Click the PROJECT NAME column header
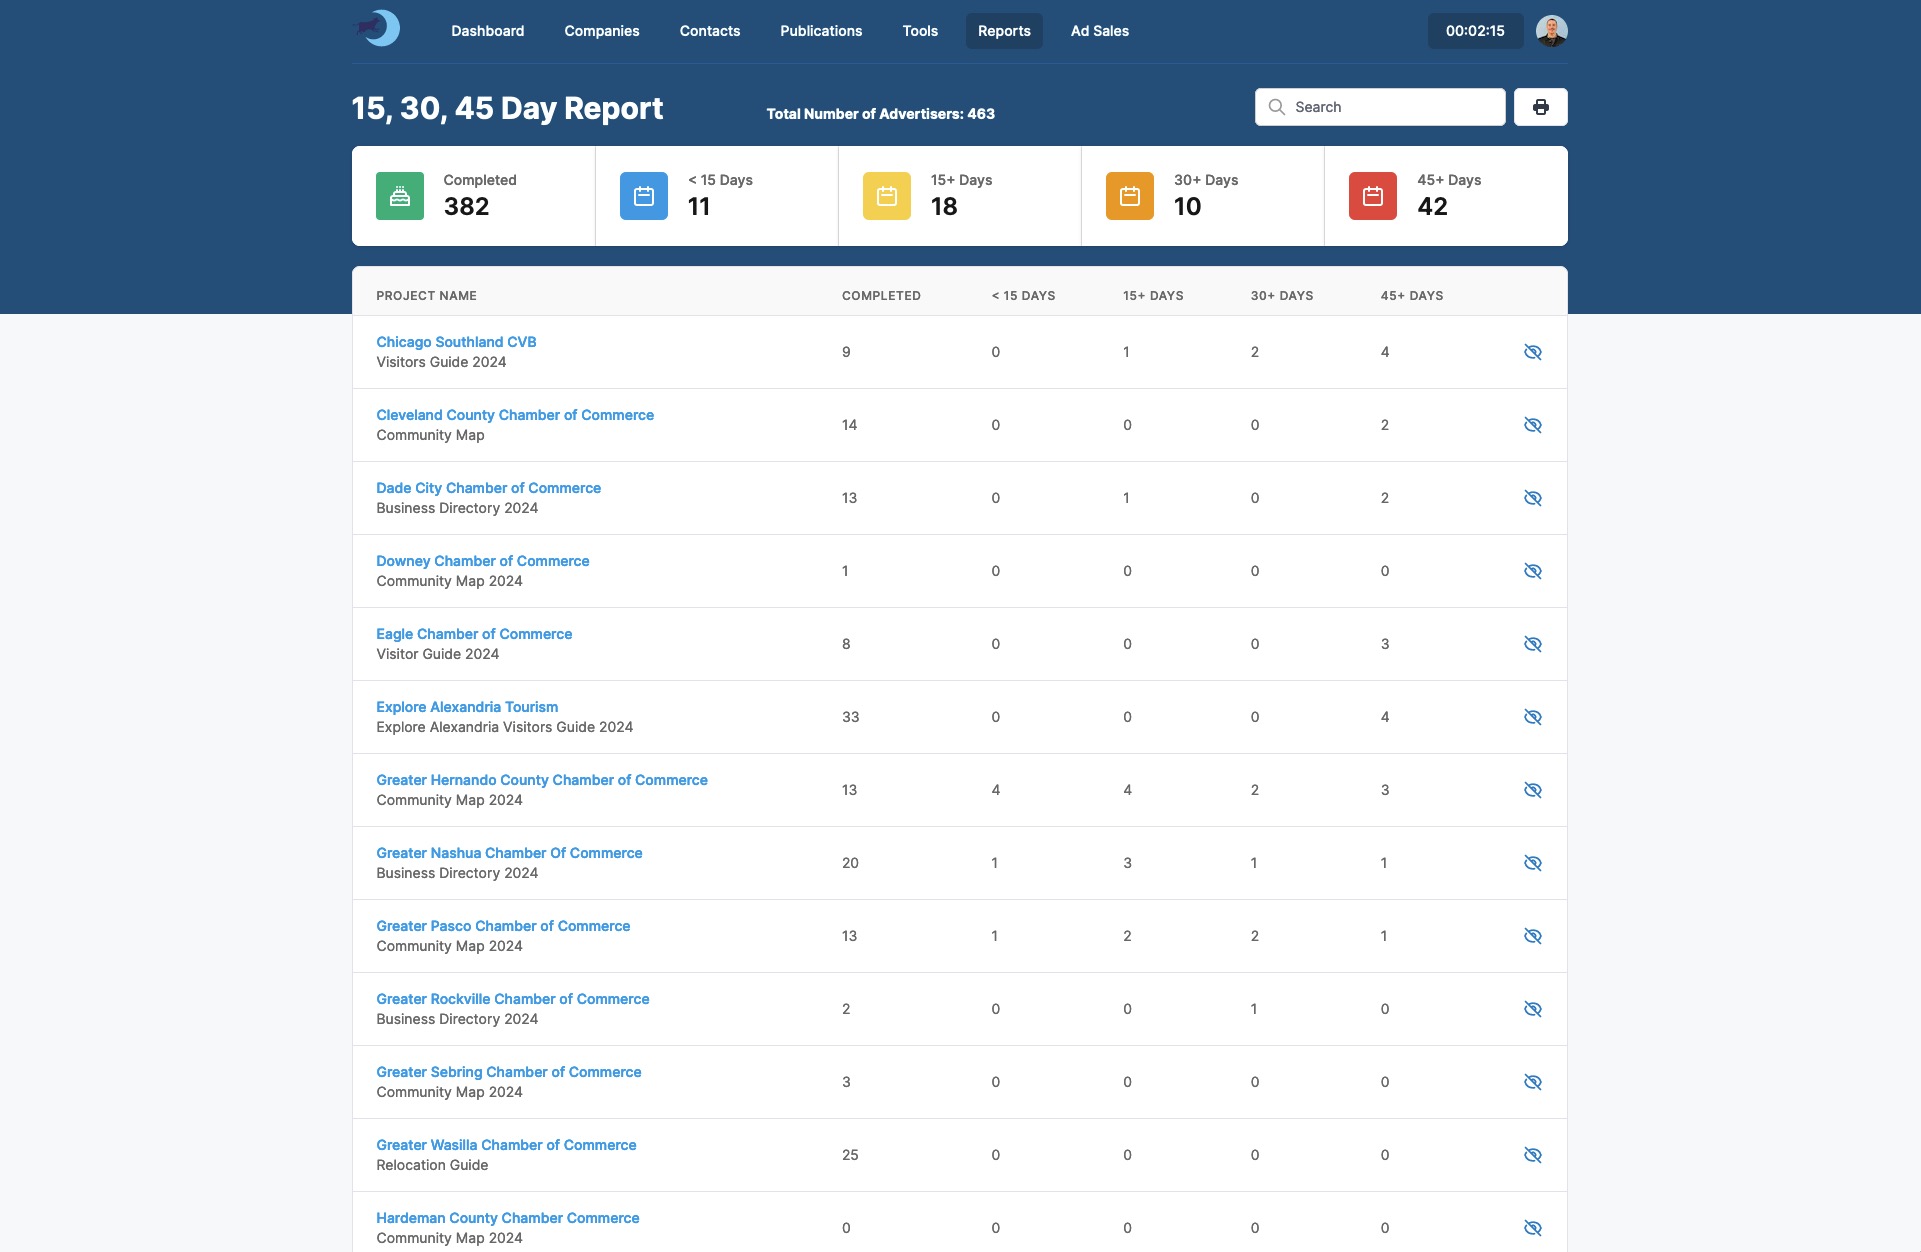Viewport: 1921px width, 1252px height. [426, 296]
